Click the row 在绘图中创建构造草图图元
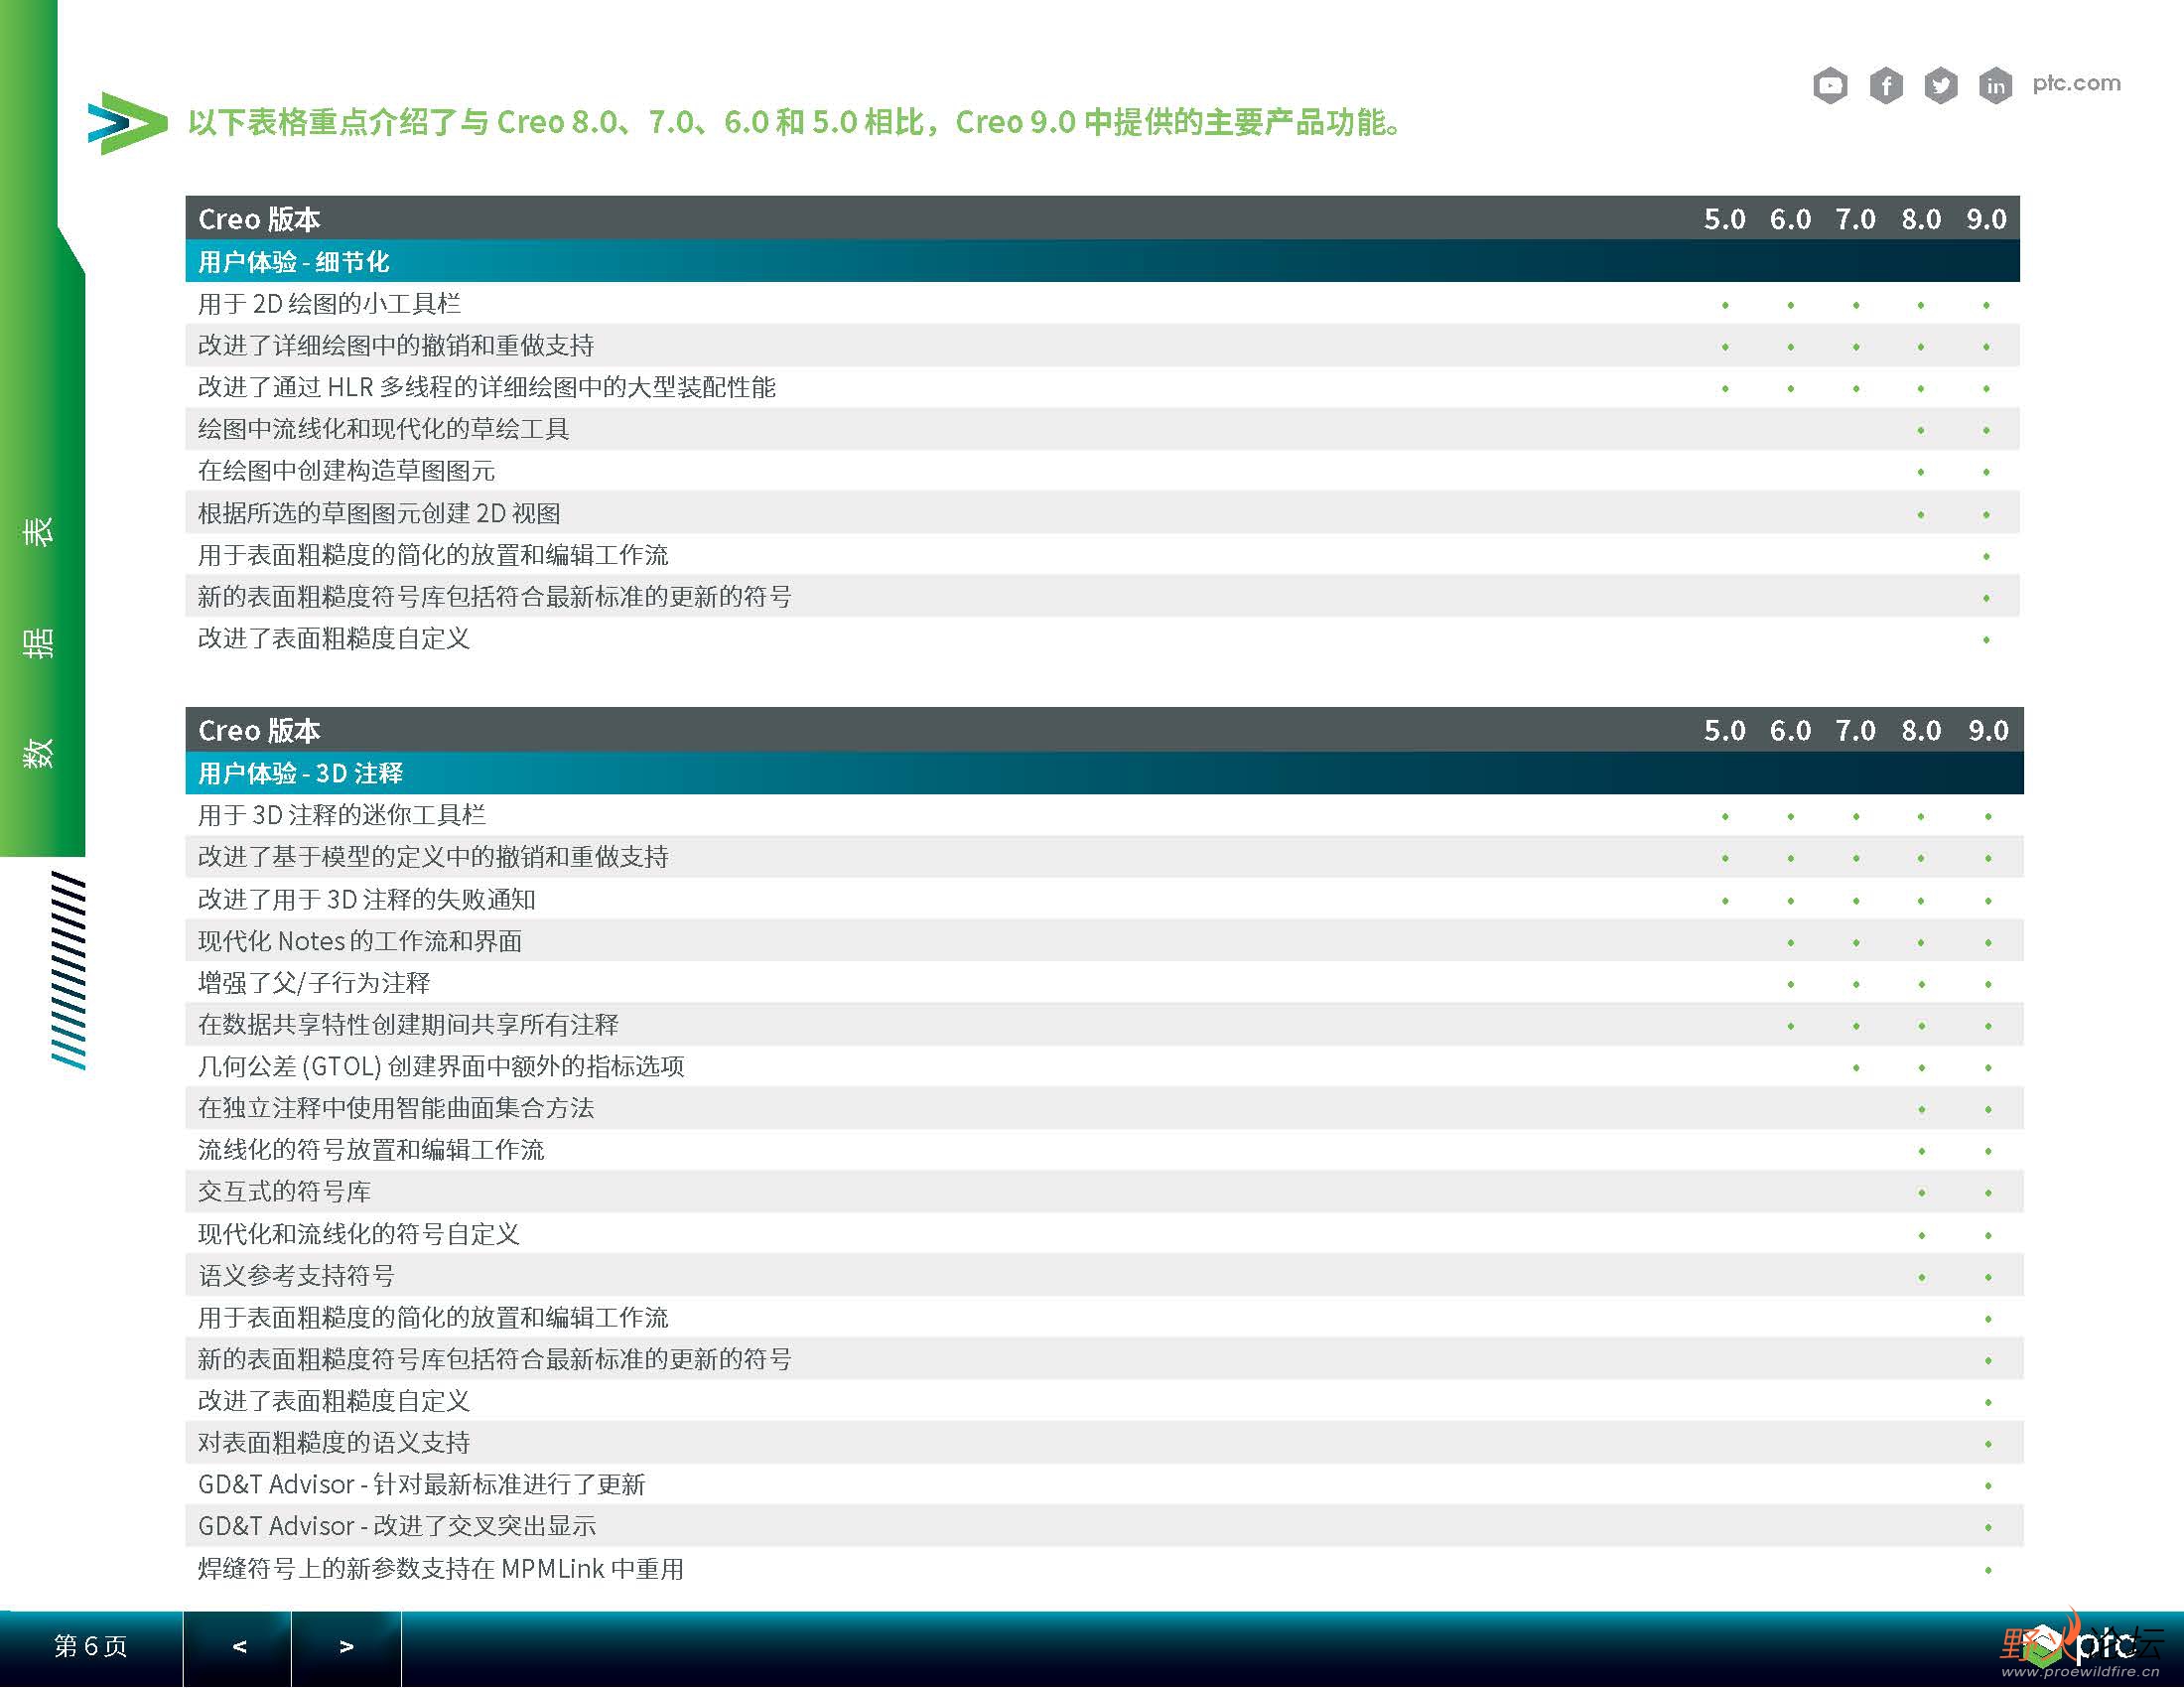 coord(1102,471)
